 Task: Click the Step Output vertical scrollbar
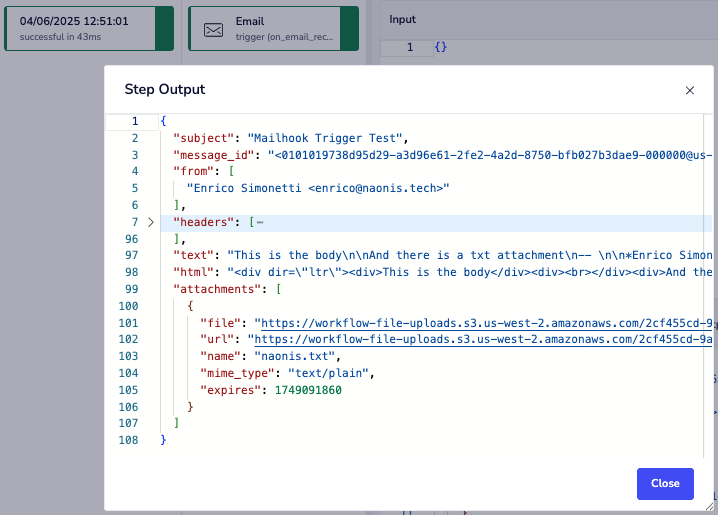pyautogui.click(x=707, y=286)
